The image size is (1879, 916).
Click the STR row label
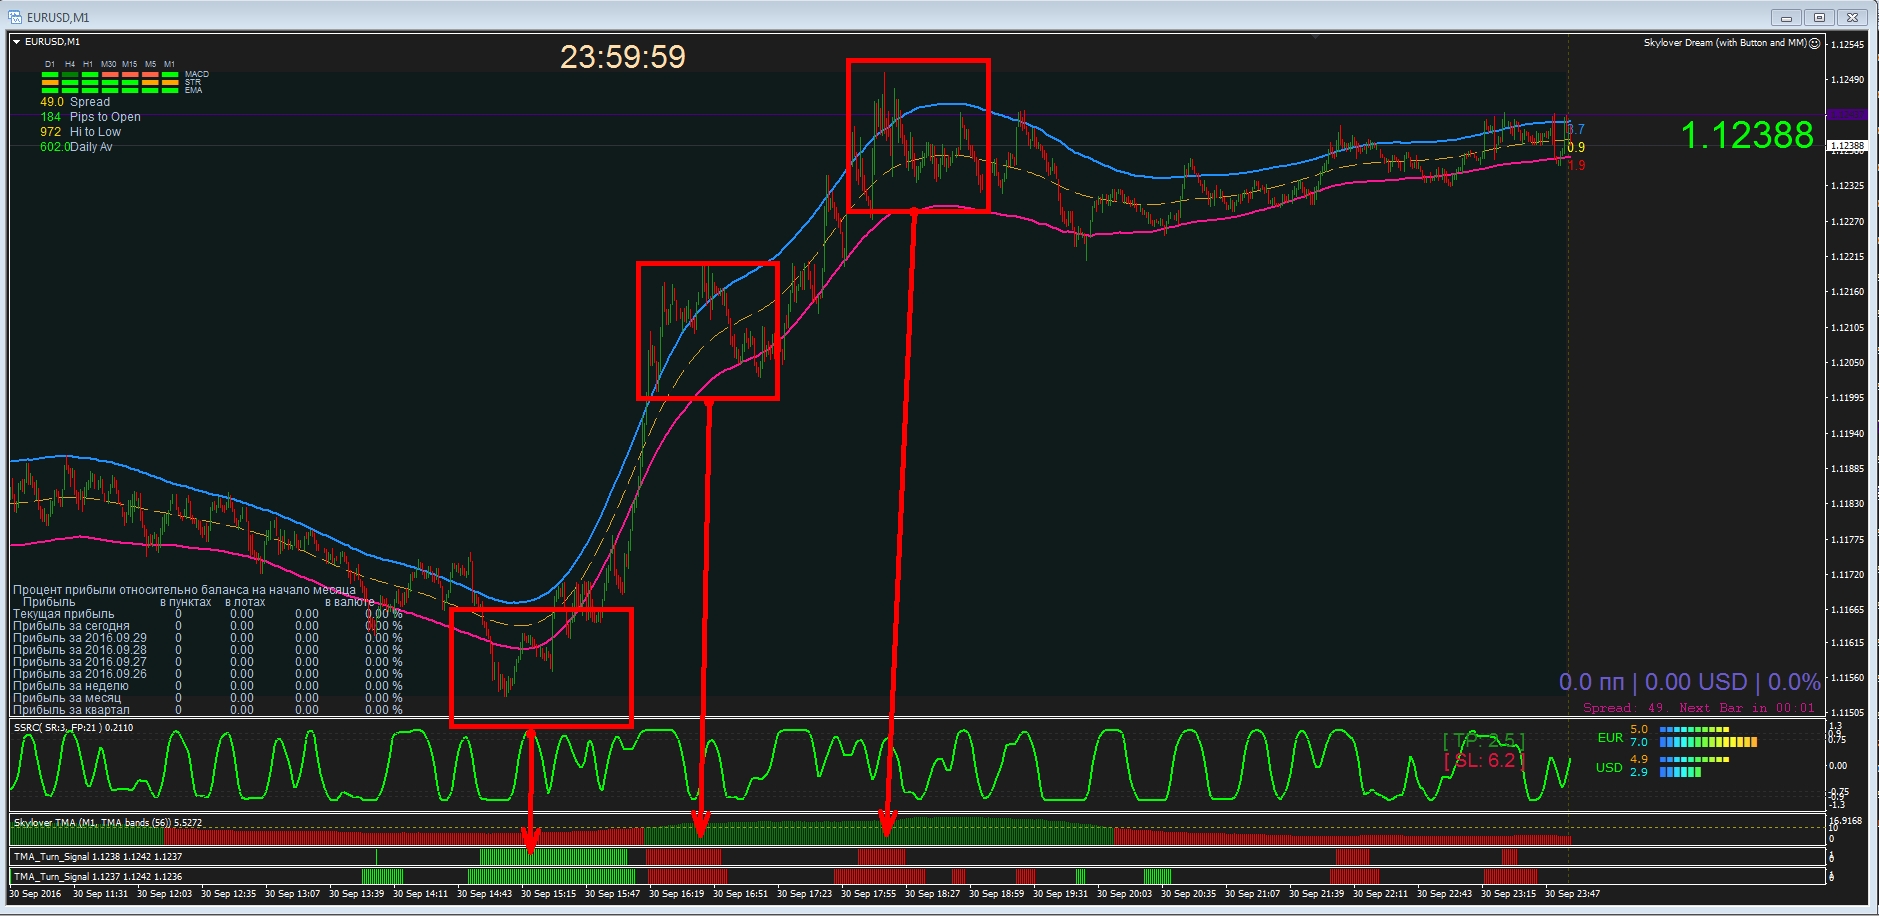click(x=193, y=82)
